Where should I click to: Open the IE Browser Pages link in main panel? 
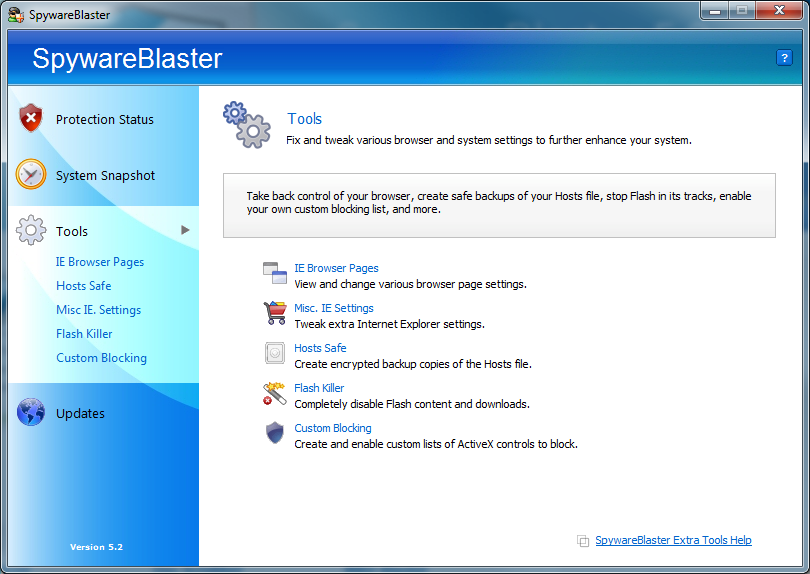[336, 268]
